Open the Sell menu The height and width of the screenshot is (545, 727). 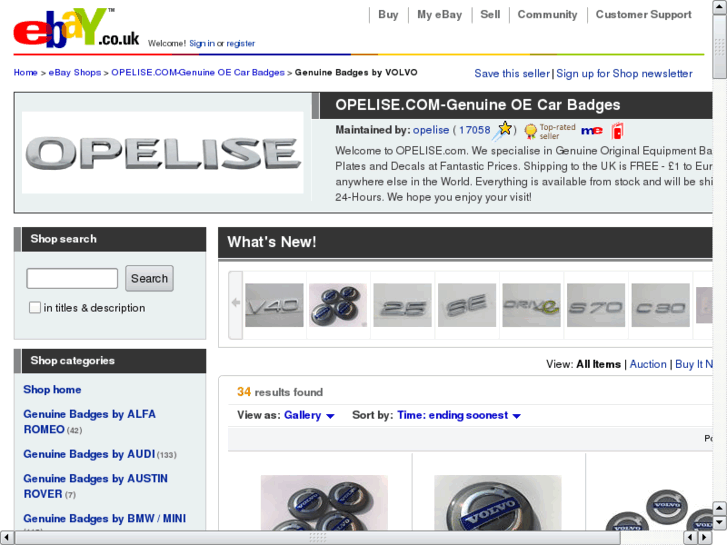490,14
